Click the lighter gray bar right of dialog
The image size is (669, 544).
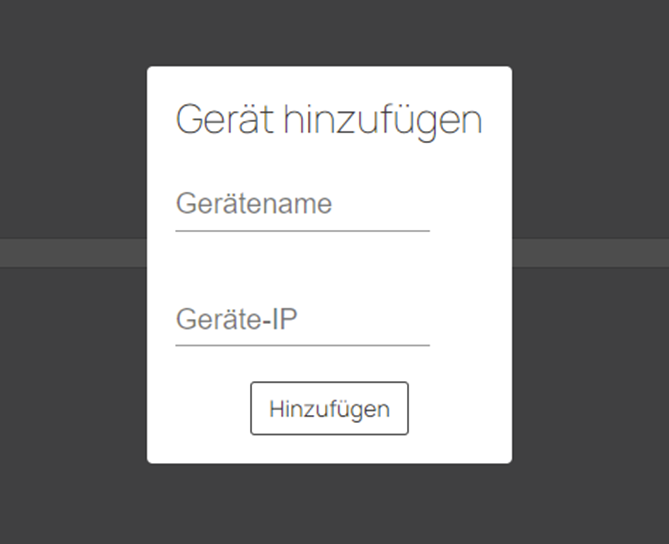[x=590, y=253]
